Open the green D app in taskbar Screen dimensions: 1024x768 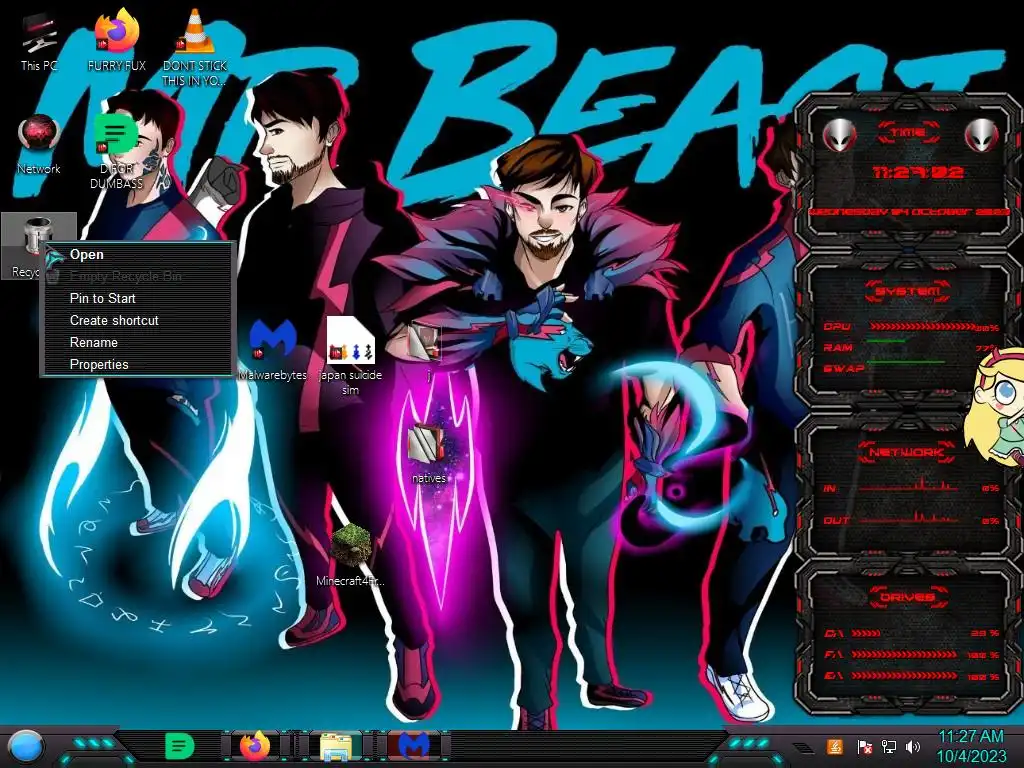pos(179,746)
